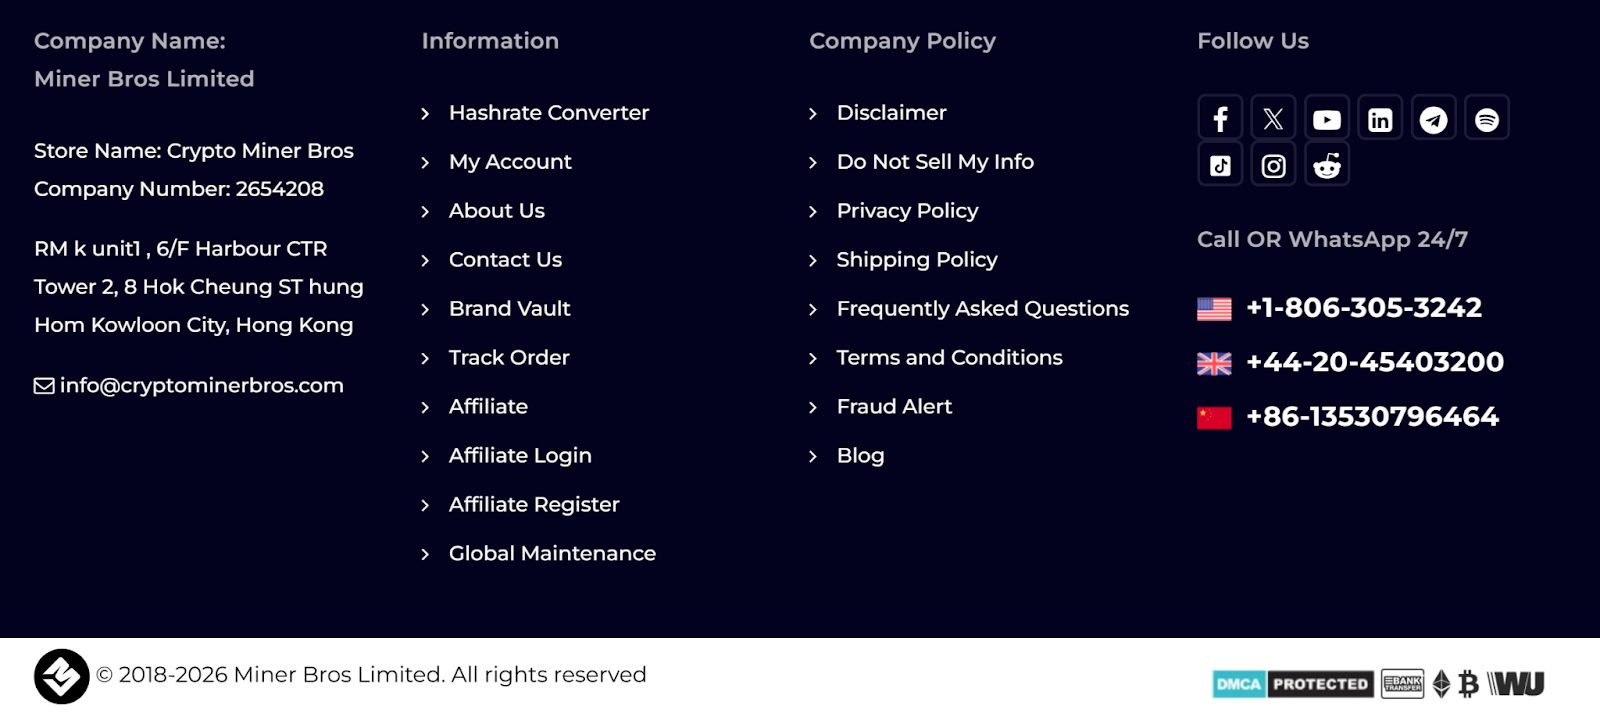Open the Facebook social icon
The image size is (1600, 713).
tap(1220, 119)
